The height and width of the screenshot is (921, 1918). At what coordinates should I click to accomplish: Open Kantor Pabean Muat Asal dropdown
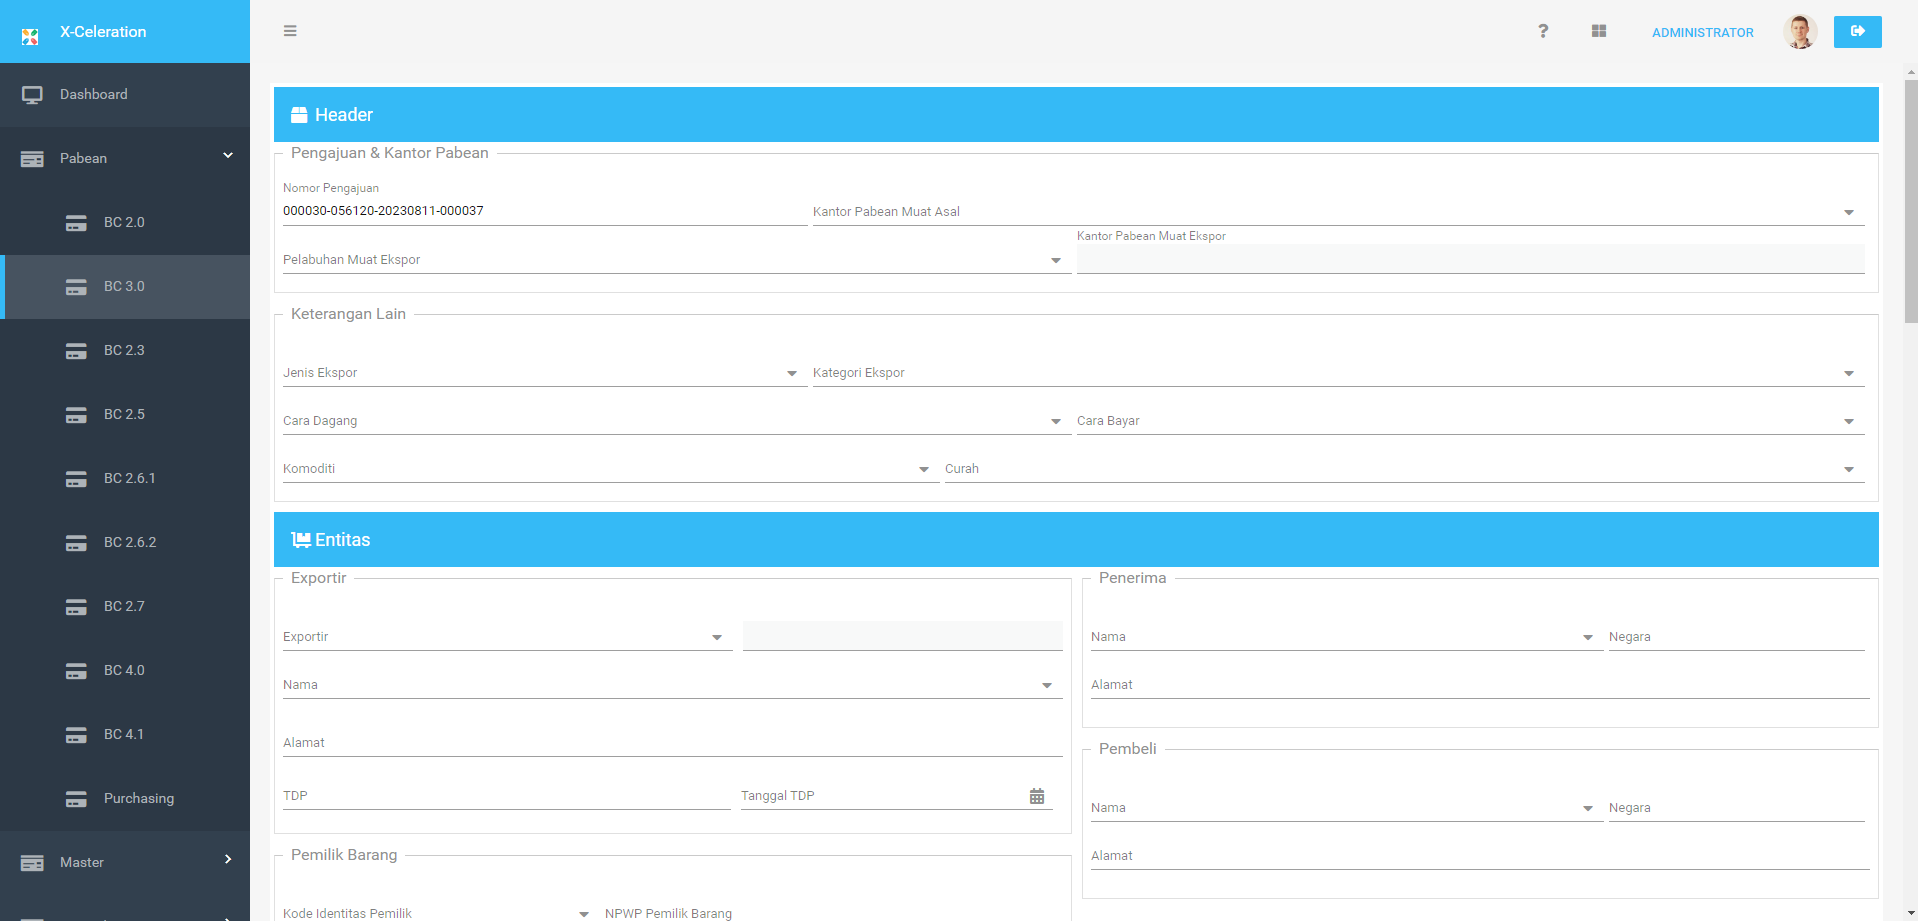tap(1338, 212)
